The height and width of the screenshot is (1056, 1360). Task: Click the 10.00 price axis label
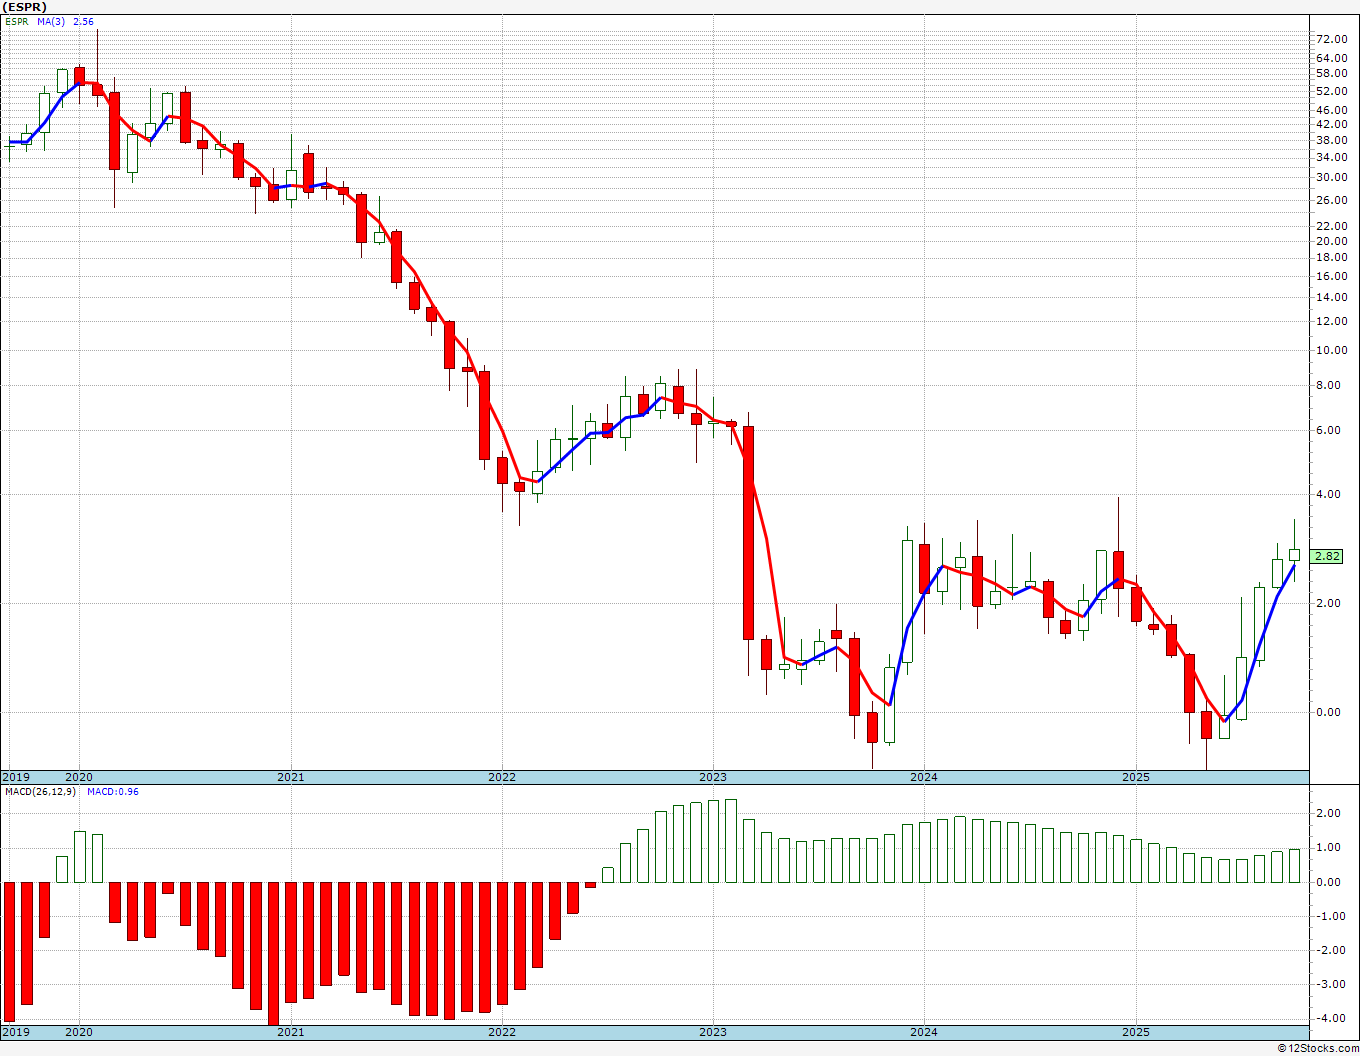[1331, 350]
